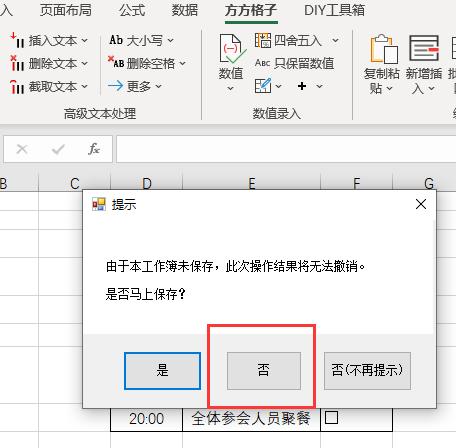Expand the 截取文本 dropdown arrow
This screenshot has height=448, width=456.
84,87
